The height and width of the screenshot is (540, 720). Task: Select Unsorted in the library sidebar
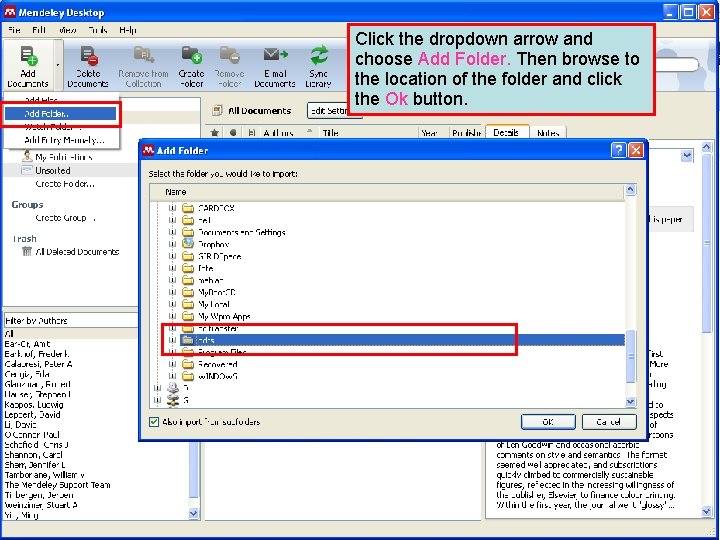tap(53, 170)
